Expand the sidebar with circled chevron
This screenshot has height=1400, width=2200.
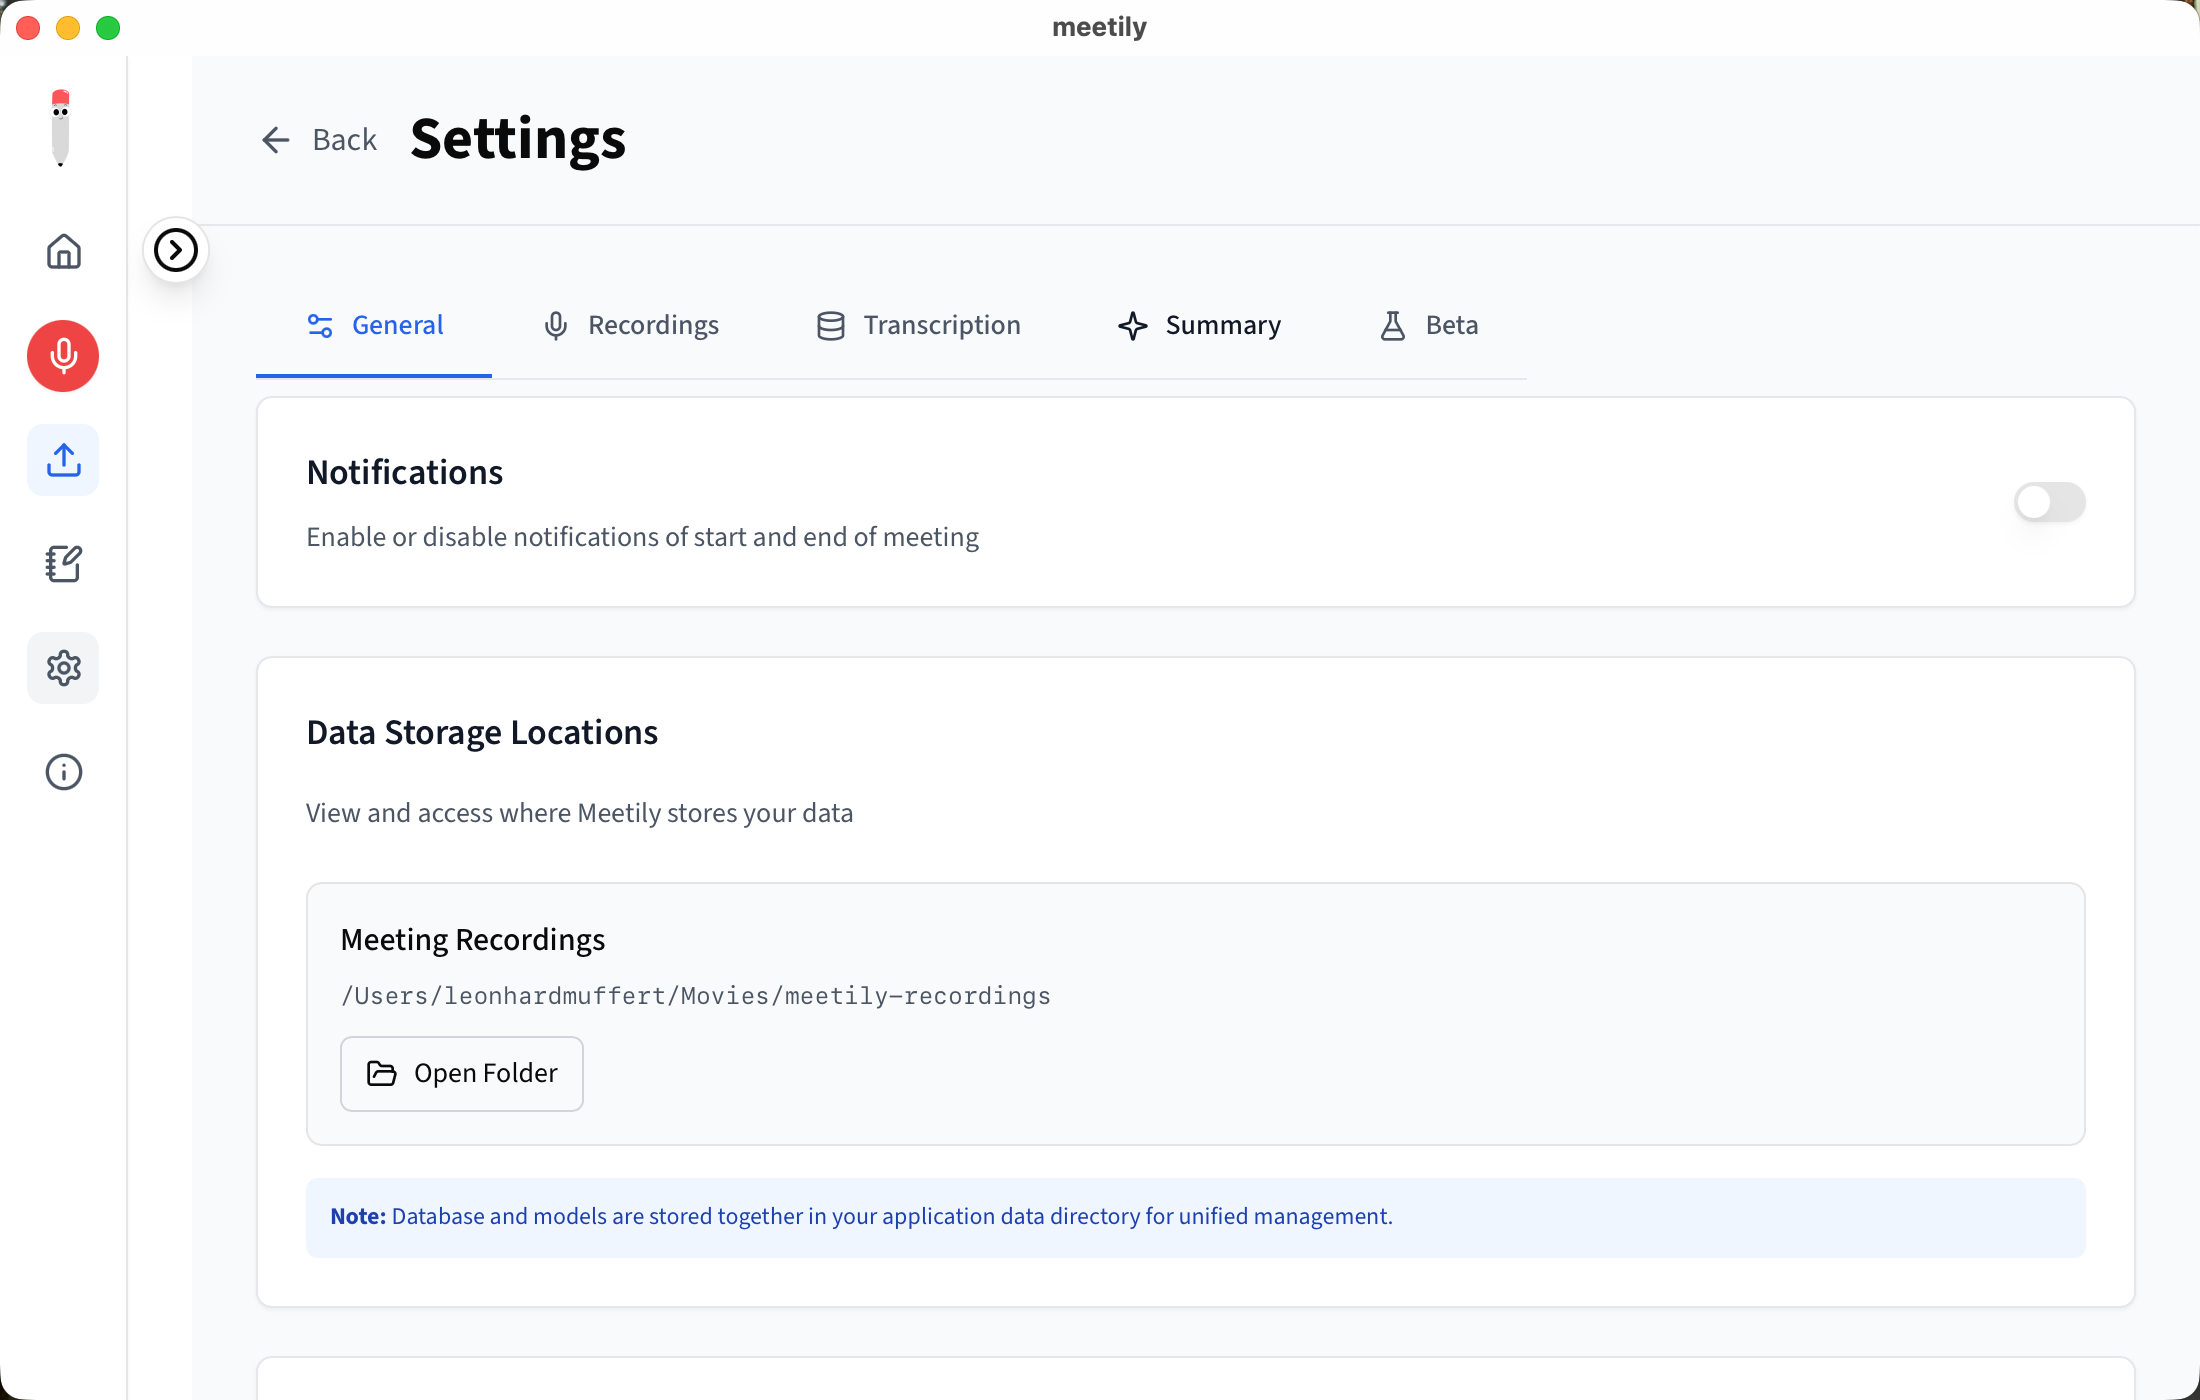pyautogui.click(x=176, y=250)
